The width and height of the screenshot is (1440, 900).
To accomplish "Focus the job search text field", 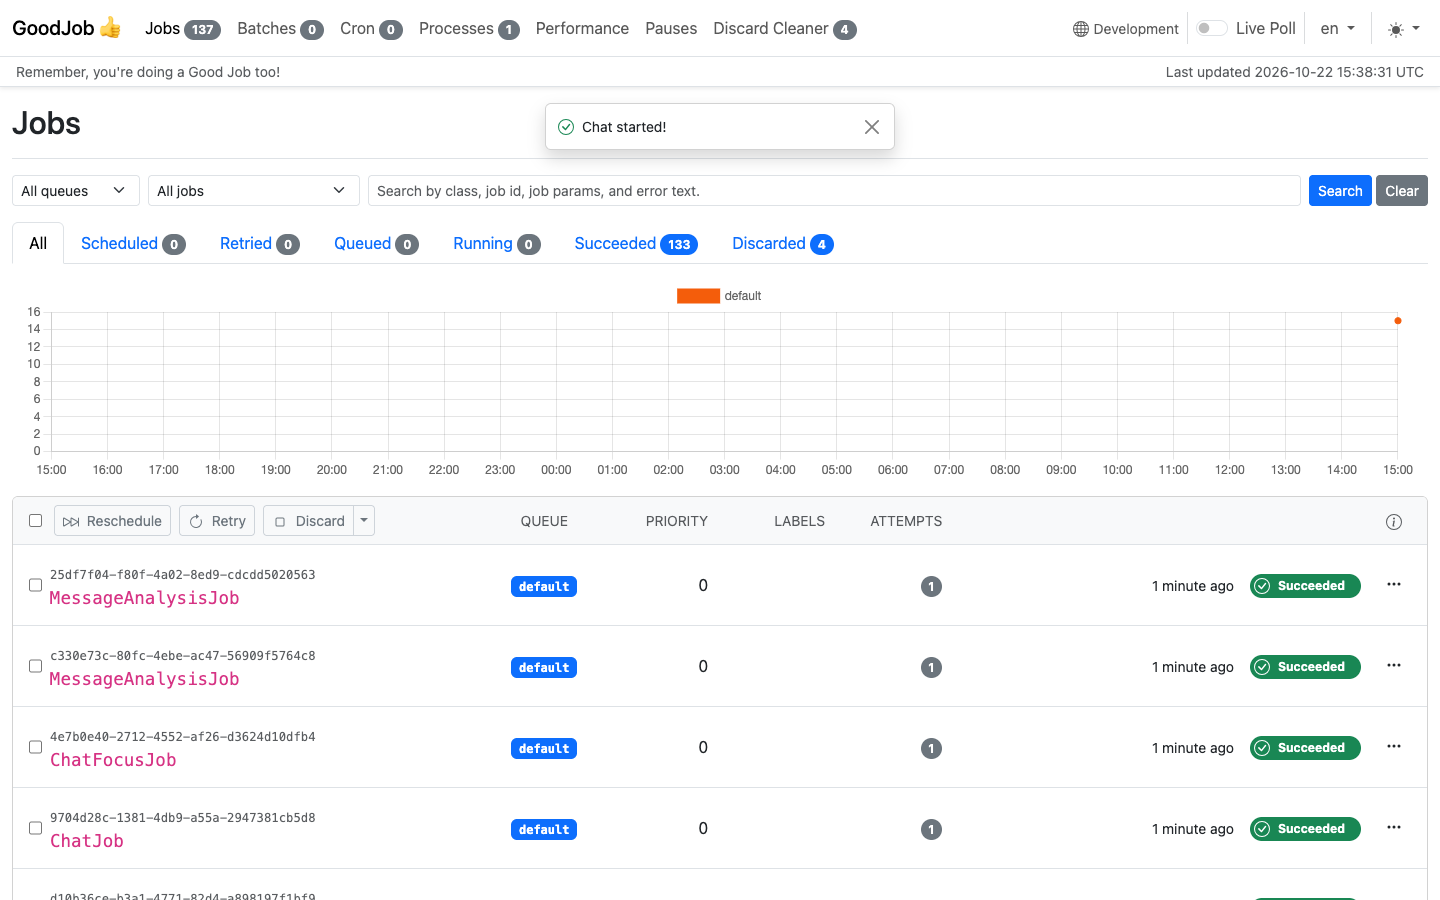I will pos(834,191).
